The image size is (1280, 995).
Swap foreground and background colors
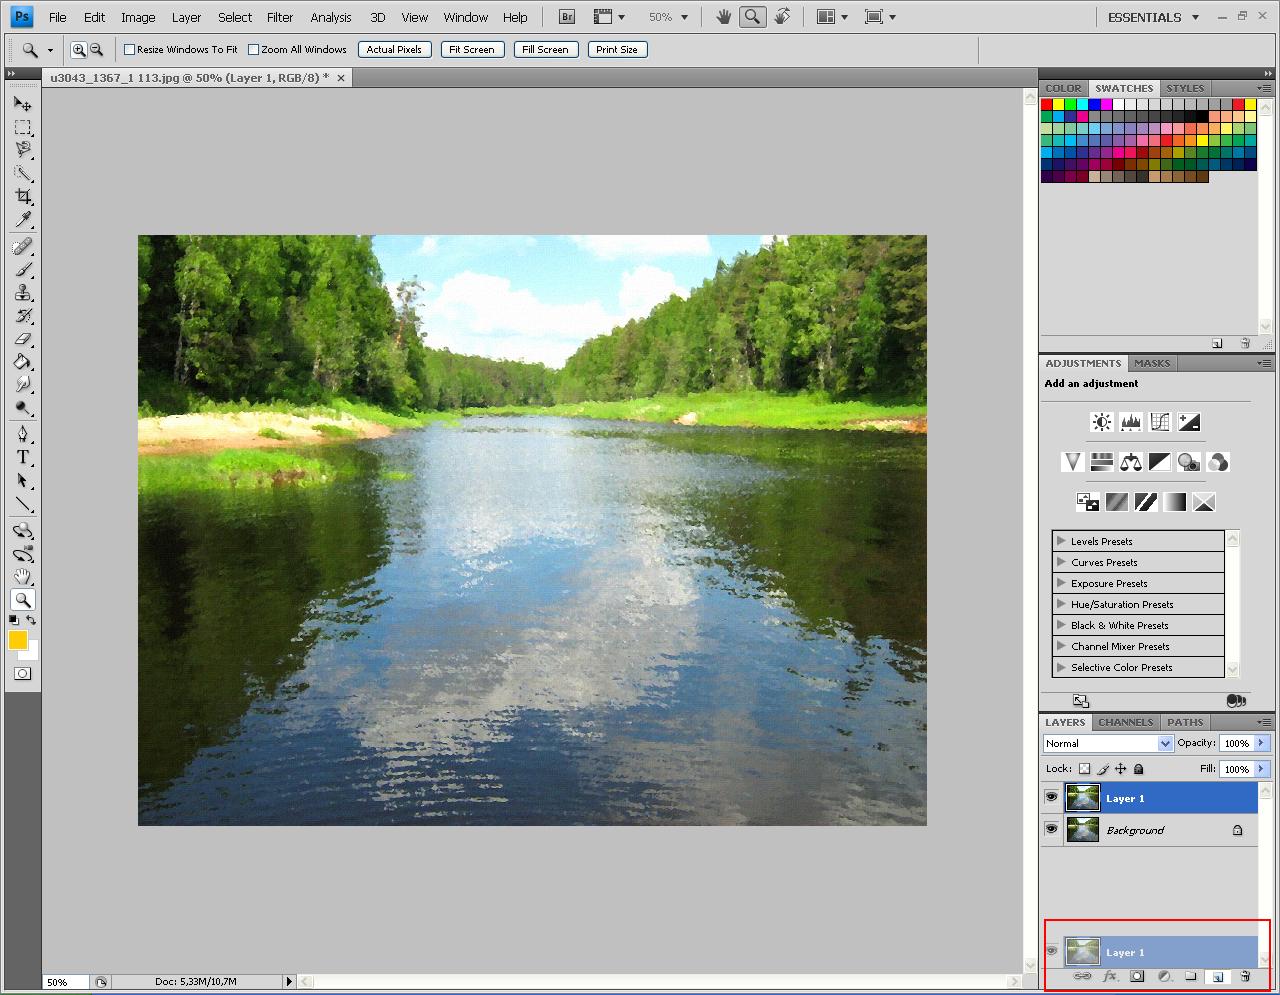tap(31, 620)
